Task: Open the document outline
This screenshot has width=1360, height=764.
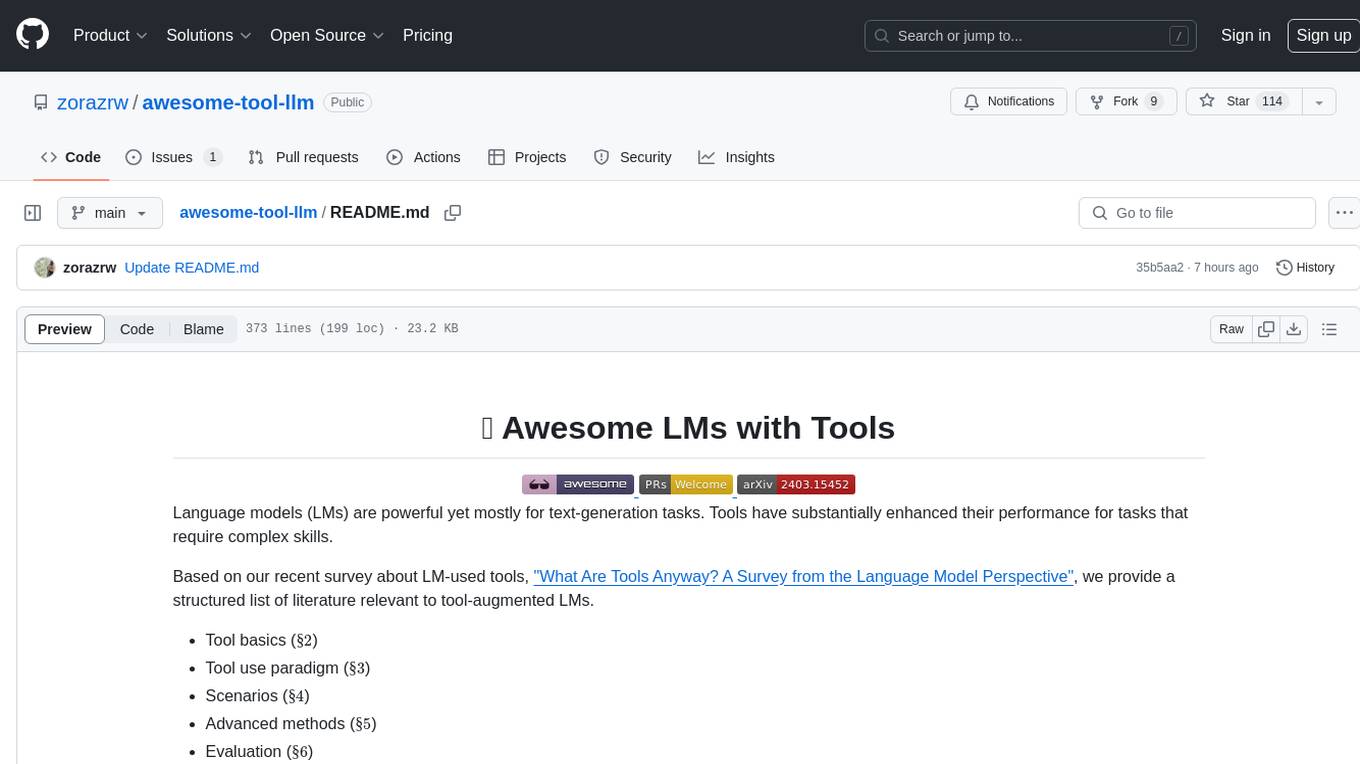Action: click(x=1329, y=329)
